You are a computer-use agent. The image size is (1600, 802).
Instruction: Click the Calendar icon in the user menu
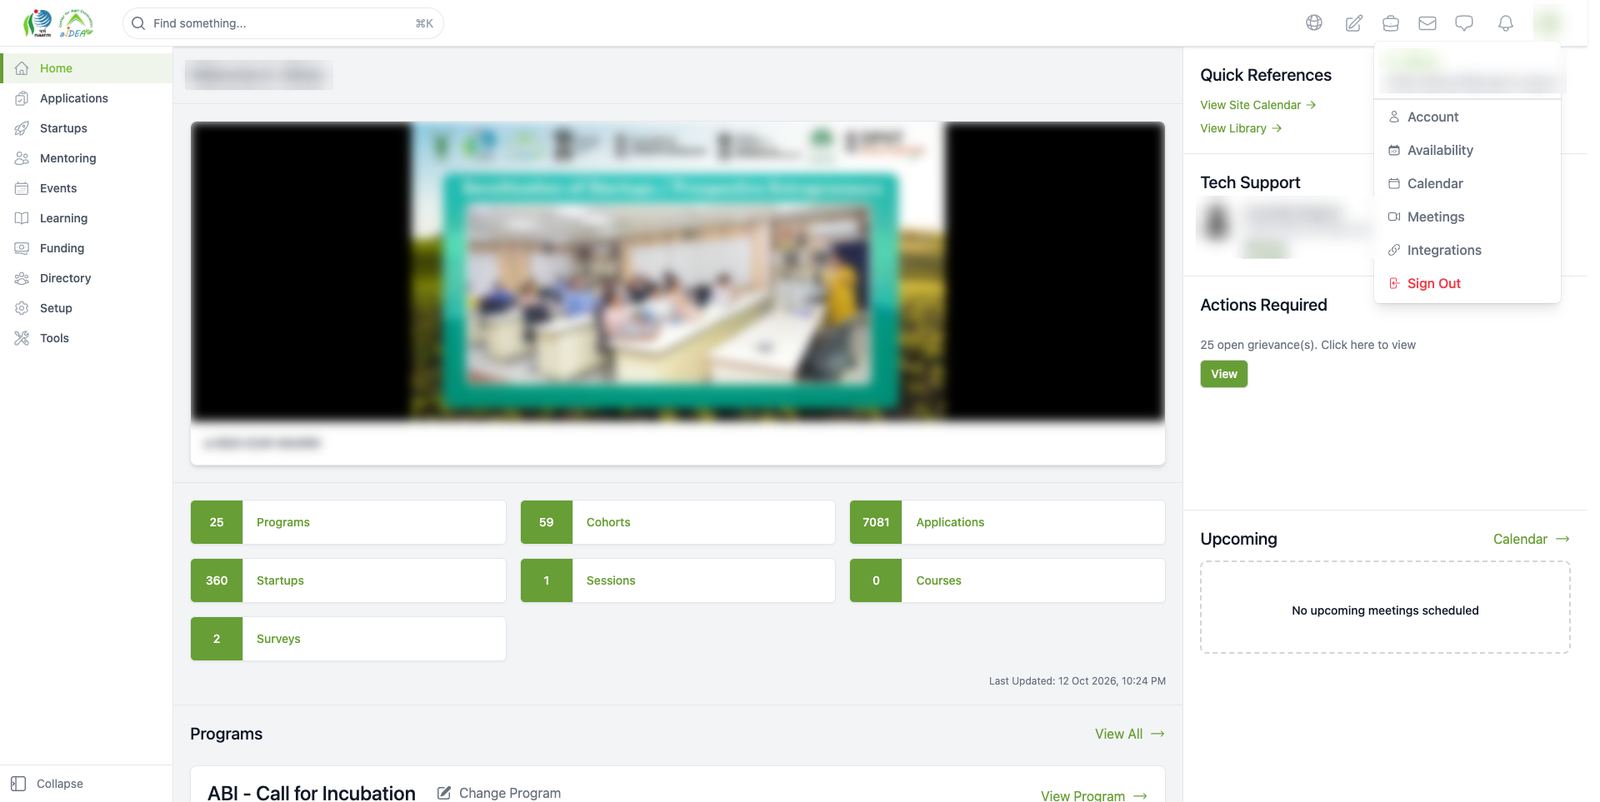tap(1394, 183)
